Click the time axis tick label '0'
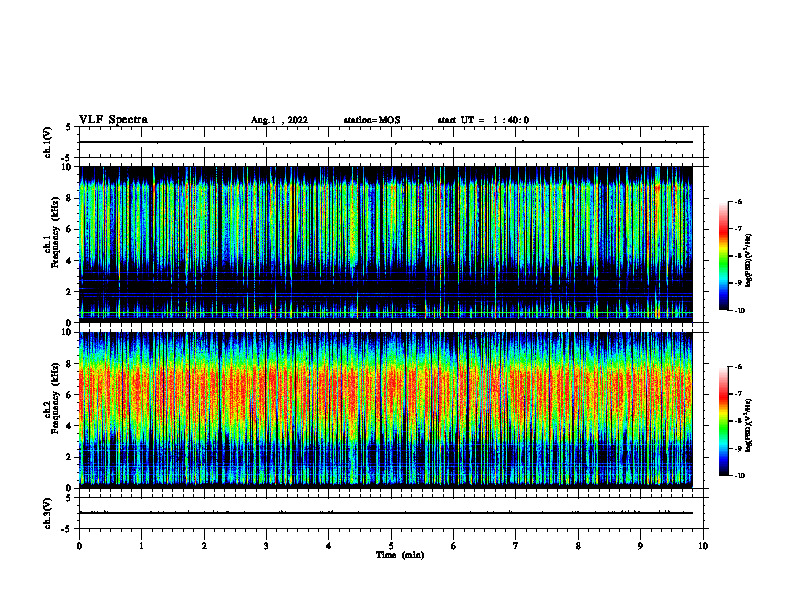This screenshot has height=612, width=792. 79,546
